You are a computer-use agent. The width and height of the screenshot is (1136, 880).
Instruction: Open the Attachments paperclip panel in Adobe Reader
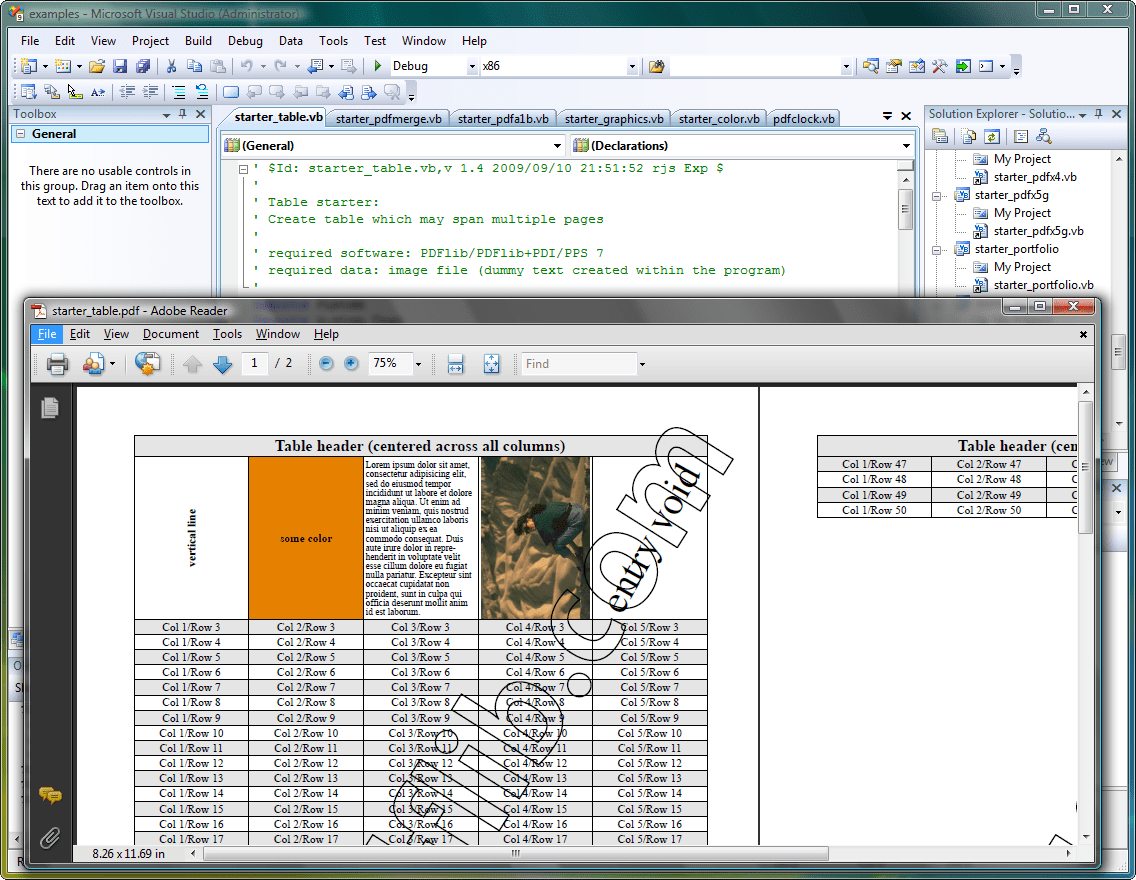pyautogui.click(x=50, y=838)
